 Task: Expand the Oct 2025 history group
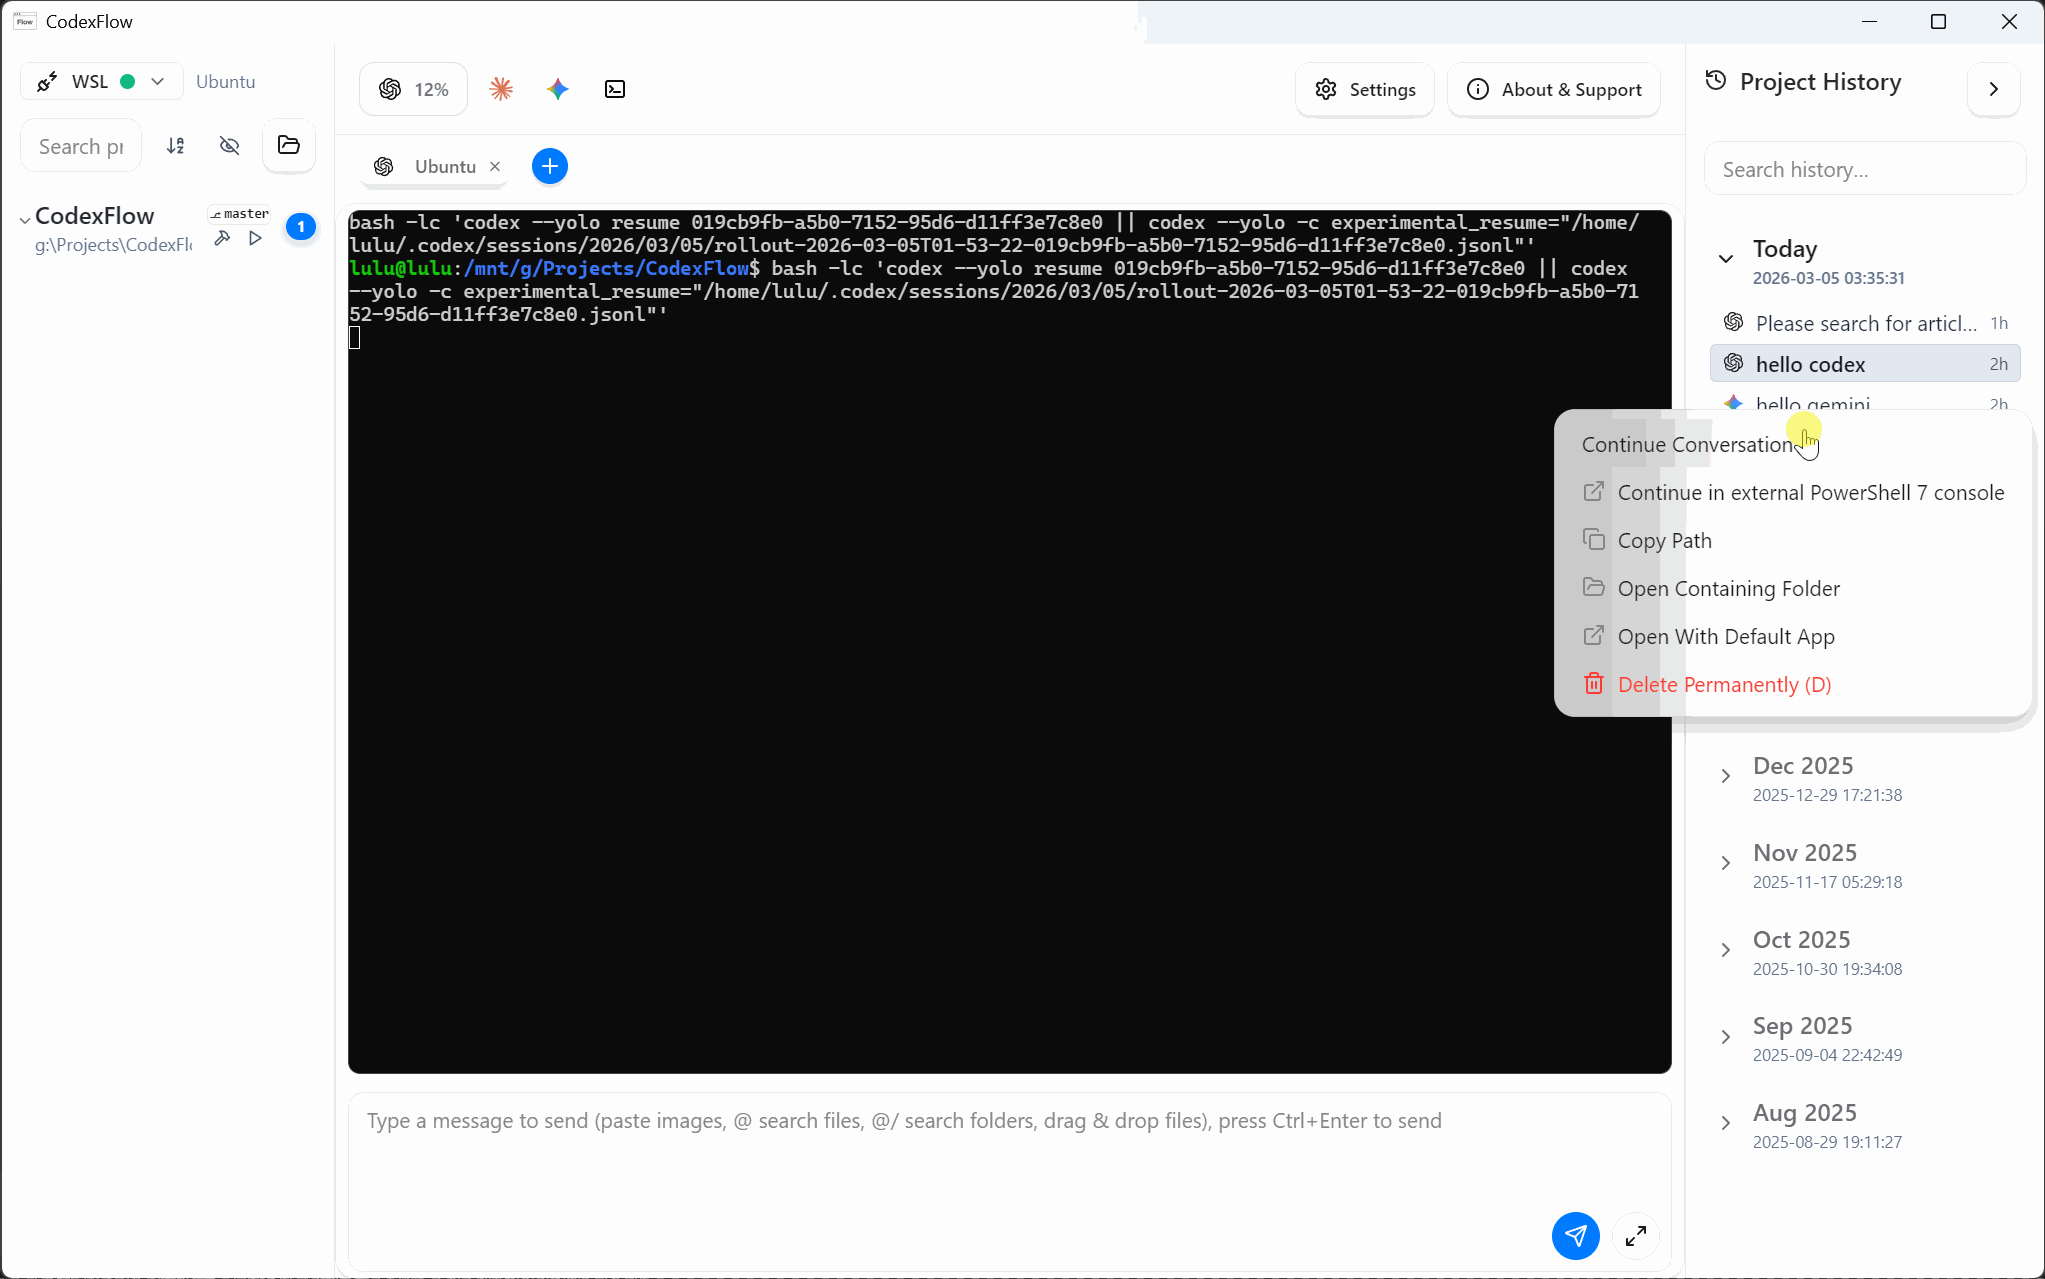click(x=1726, y=950)
